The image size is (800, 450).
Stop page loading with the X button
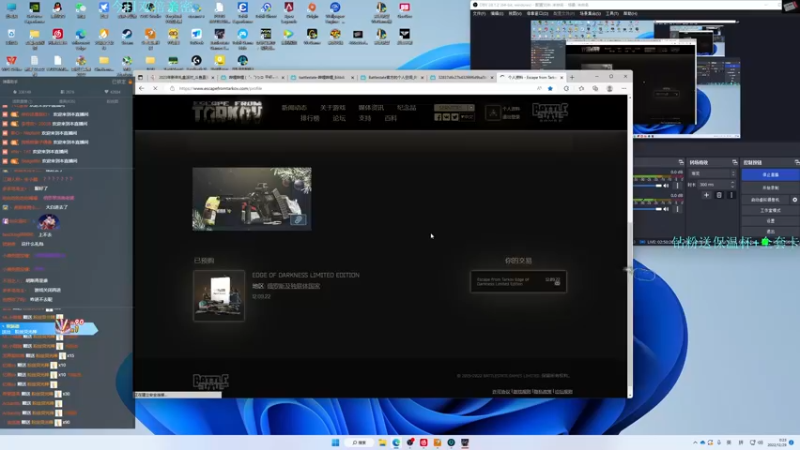(x=155, y=88)
